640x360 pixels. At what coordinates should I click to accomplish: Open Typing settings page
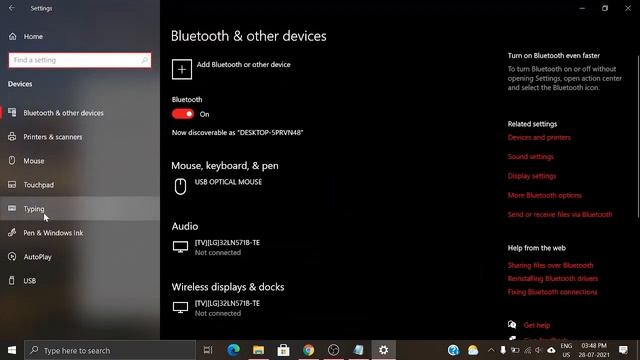tap(80, 209)
